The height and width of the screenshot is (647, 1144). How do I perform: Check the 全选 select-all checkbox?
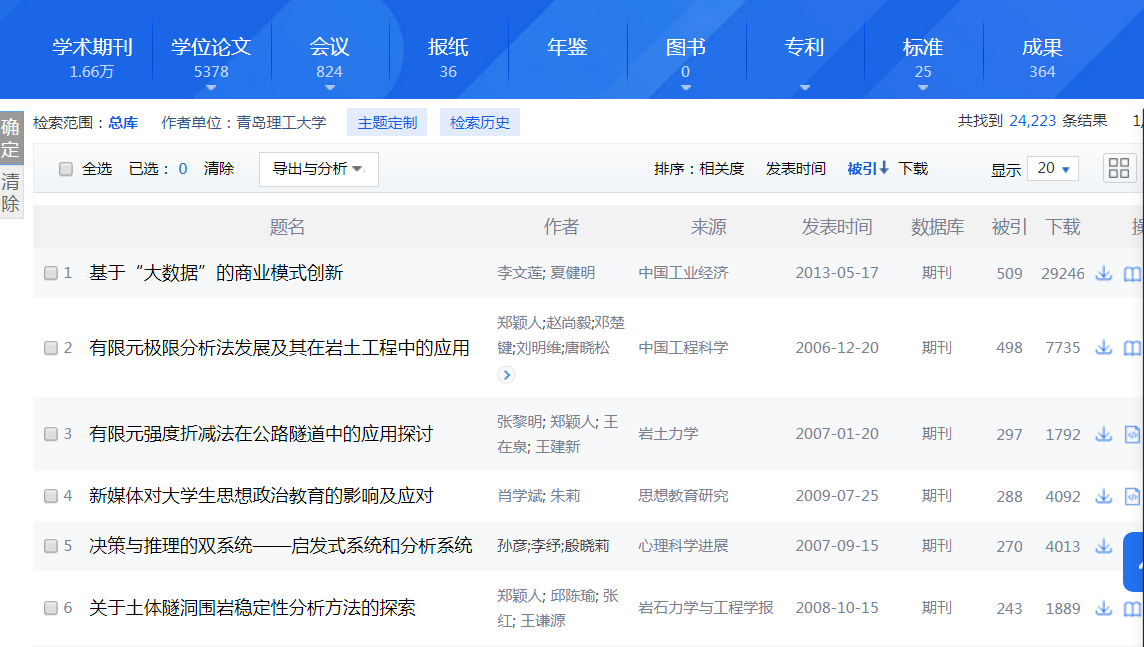(66, 169)
